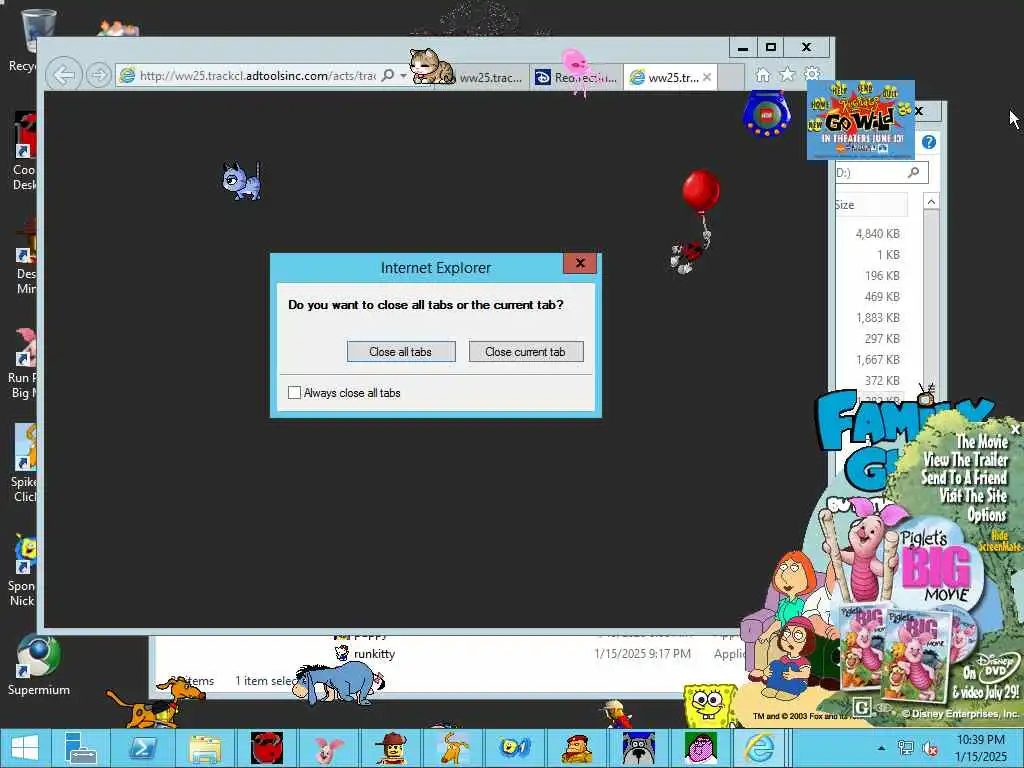Click the Explorer search box magnifier
The image size is (1024, 768).
coord(914,172)
